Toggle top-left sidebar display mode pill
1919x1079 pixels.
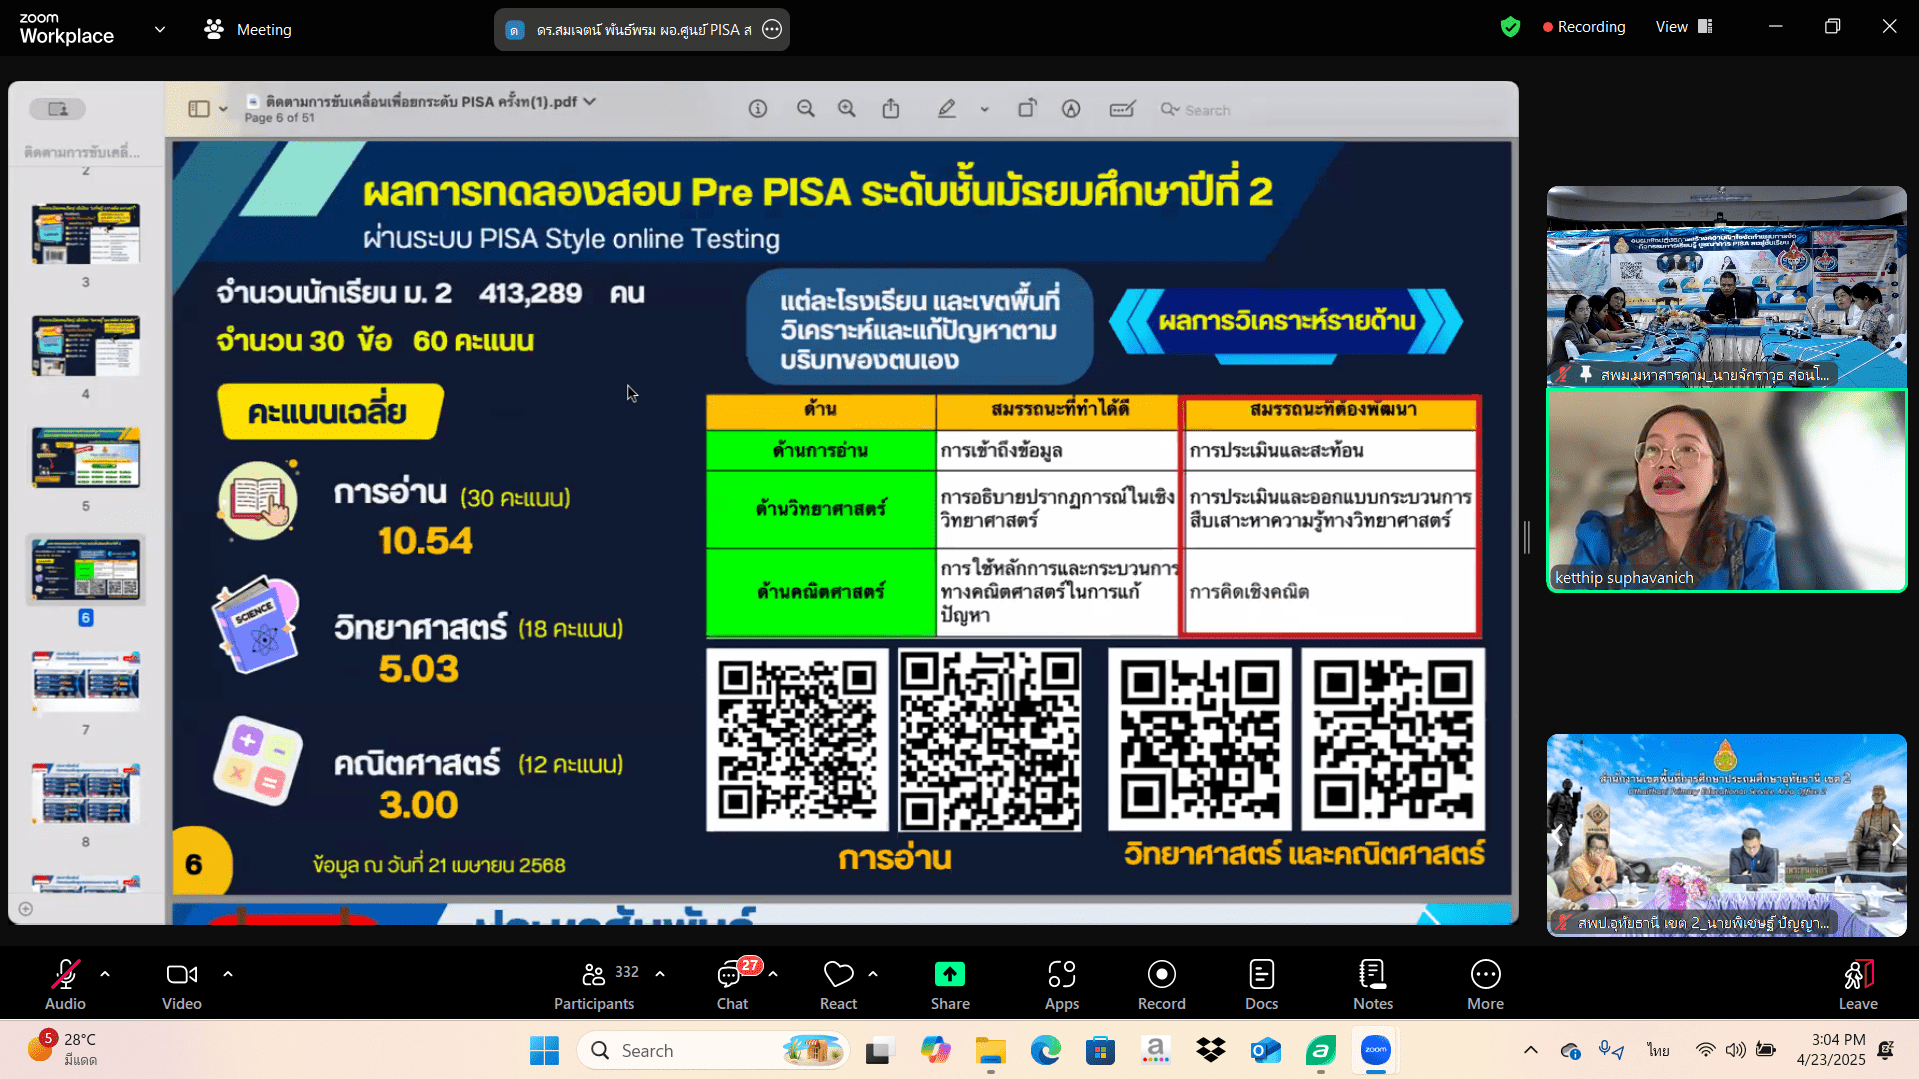click(x=57, y=109)
